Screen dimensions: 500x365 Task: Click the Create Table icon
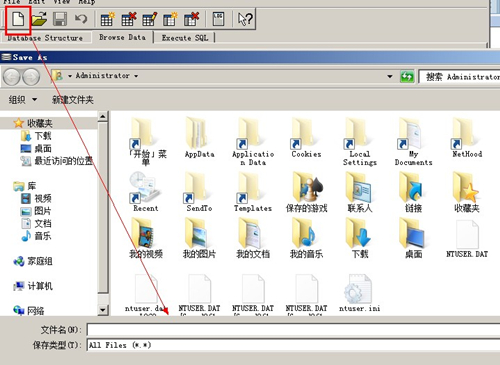108,19
